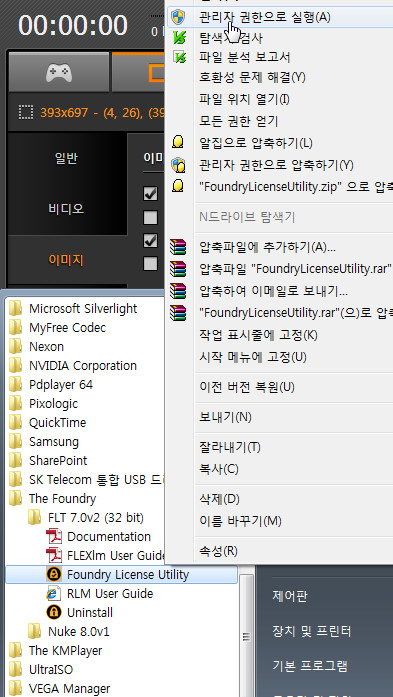Open the SharePoint folder
This screenshot has height=697, width=393.
coord(58,461)
